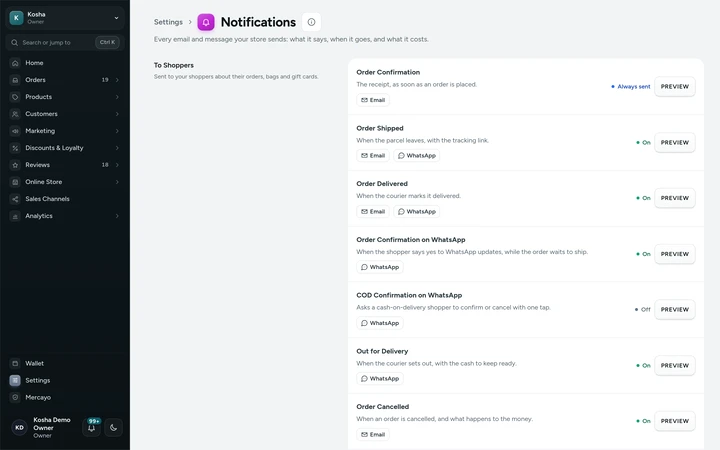Viewport: 720px width, 450px height.
Task: Open Sales Channels in the sidebar
Action: [x=65, y=199]
